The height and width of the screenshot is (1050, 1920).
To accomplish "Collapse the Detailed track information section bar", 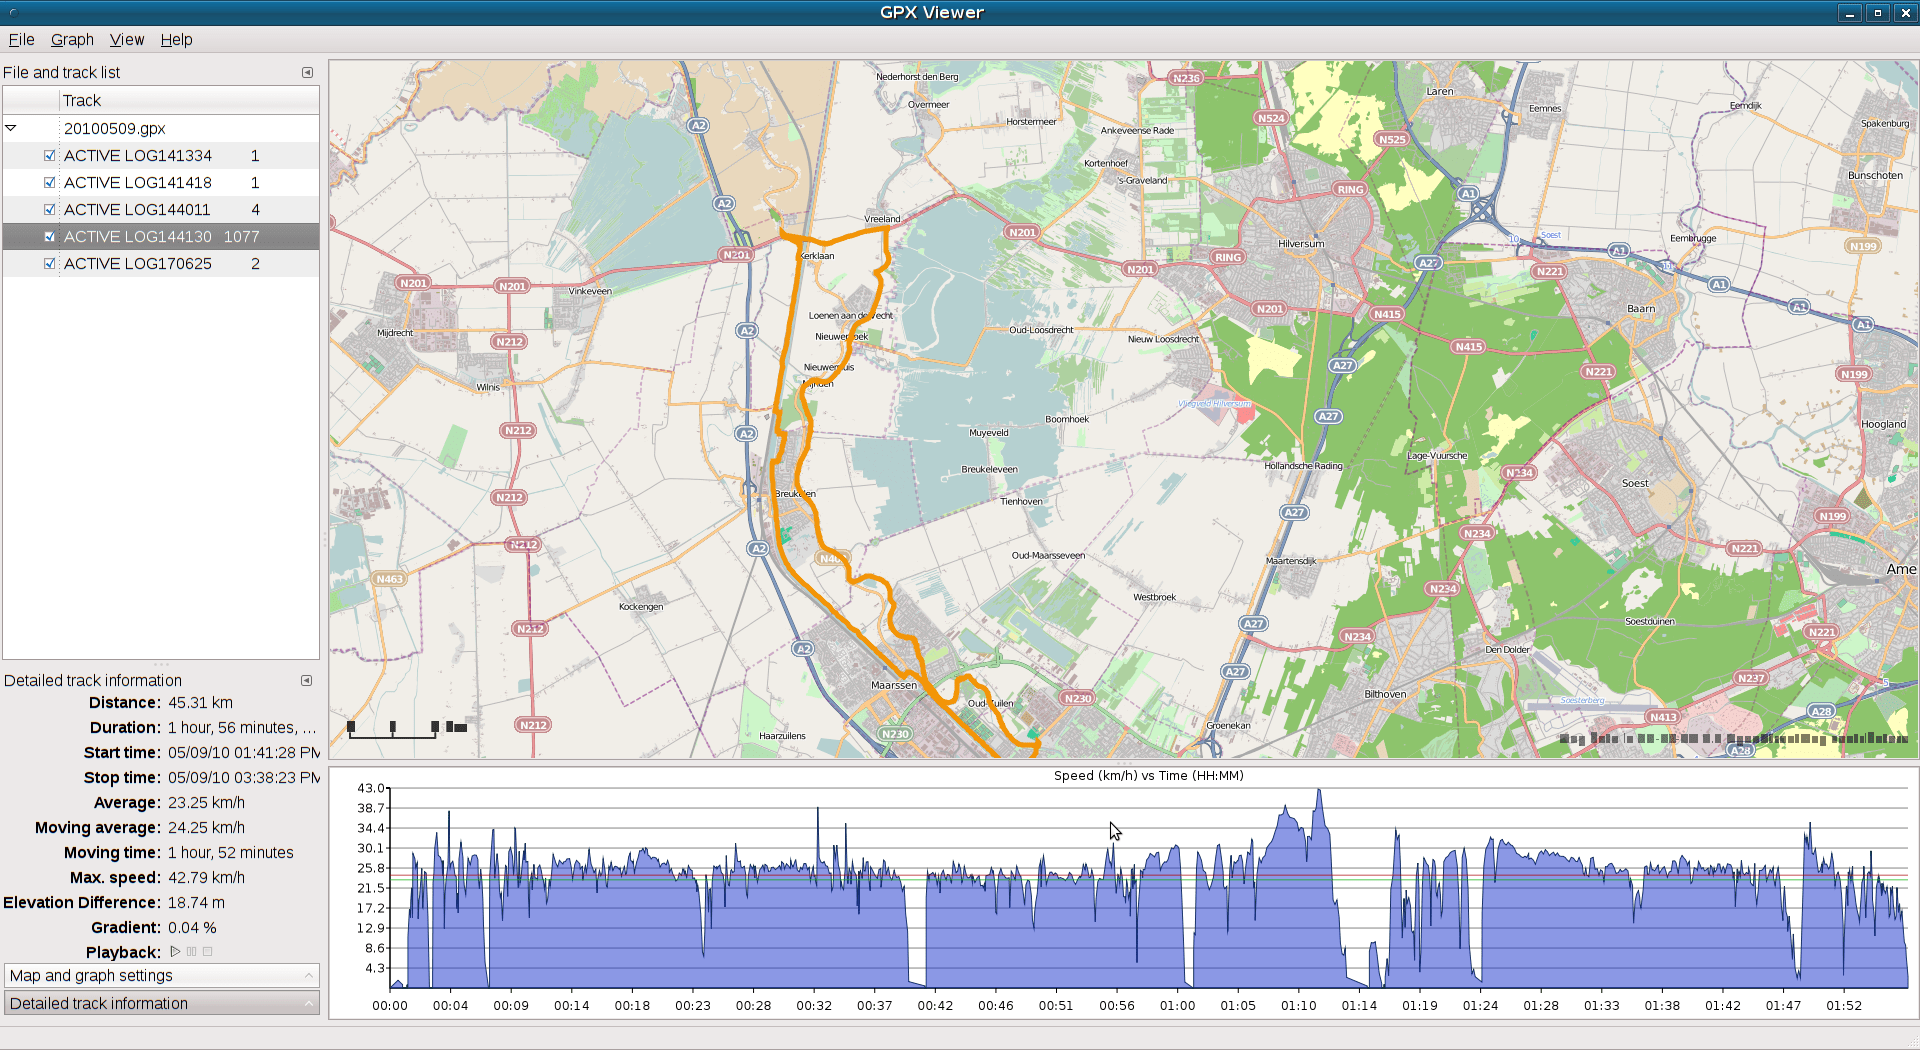I will 160,1004.
